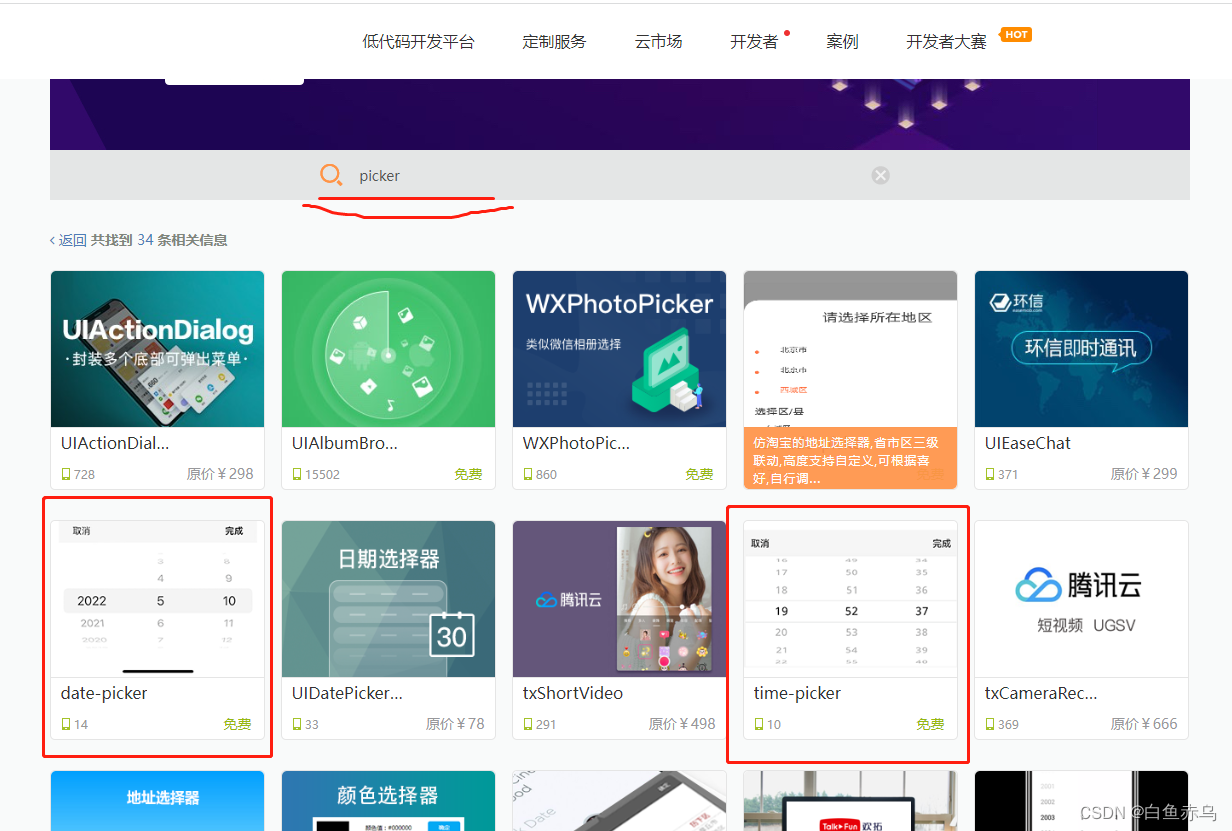Click the download icon next to date-picker's count
1232x831 pixels.
(x=67, y=723)
